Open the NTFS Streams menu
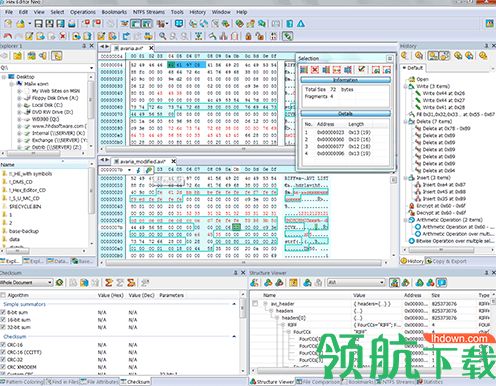 click(x=149, y=12)
